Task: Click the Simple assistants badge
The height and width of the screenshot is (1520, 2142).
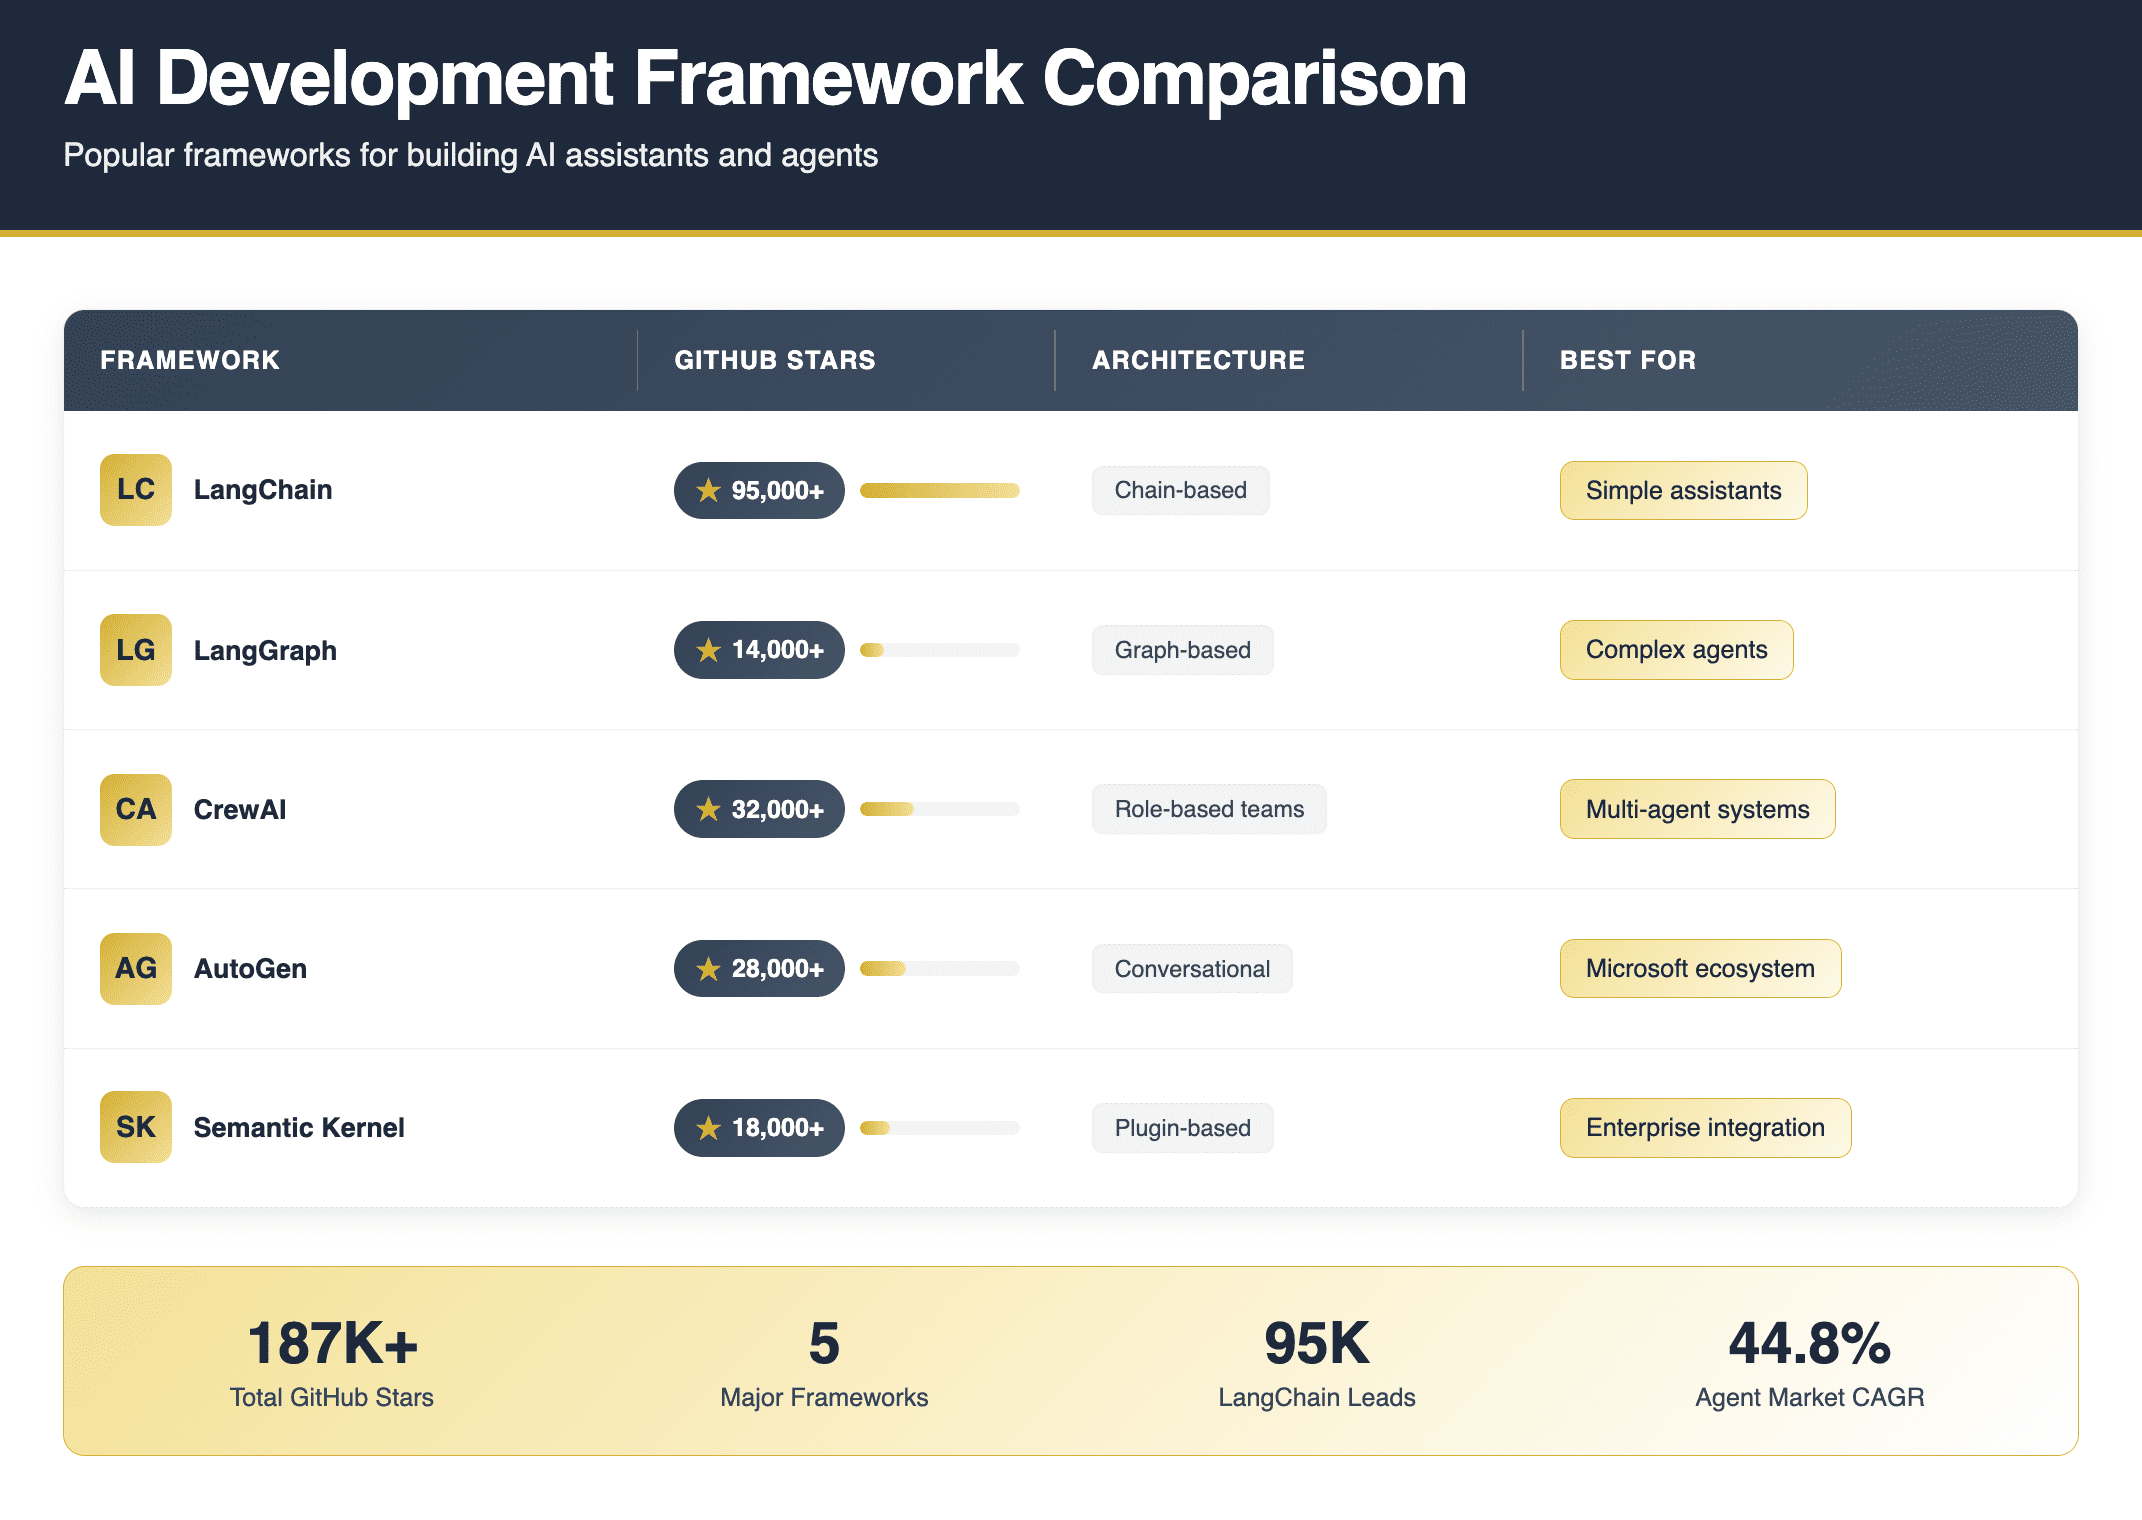Action: (1684, 490)
